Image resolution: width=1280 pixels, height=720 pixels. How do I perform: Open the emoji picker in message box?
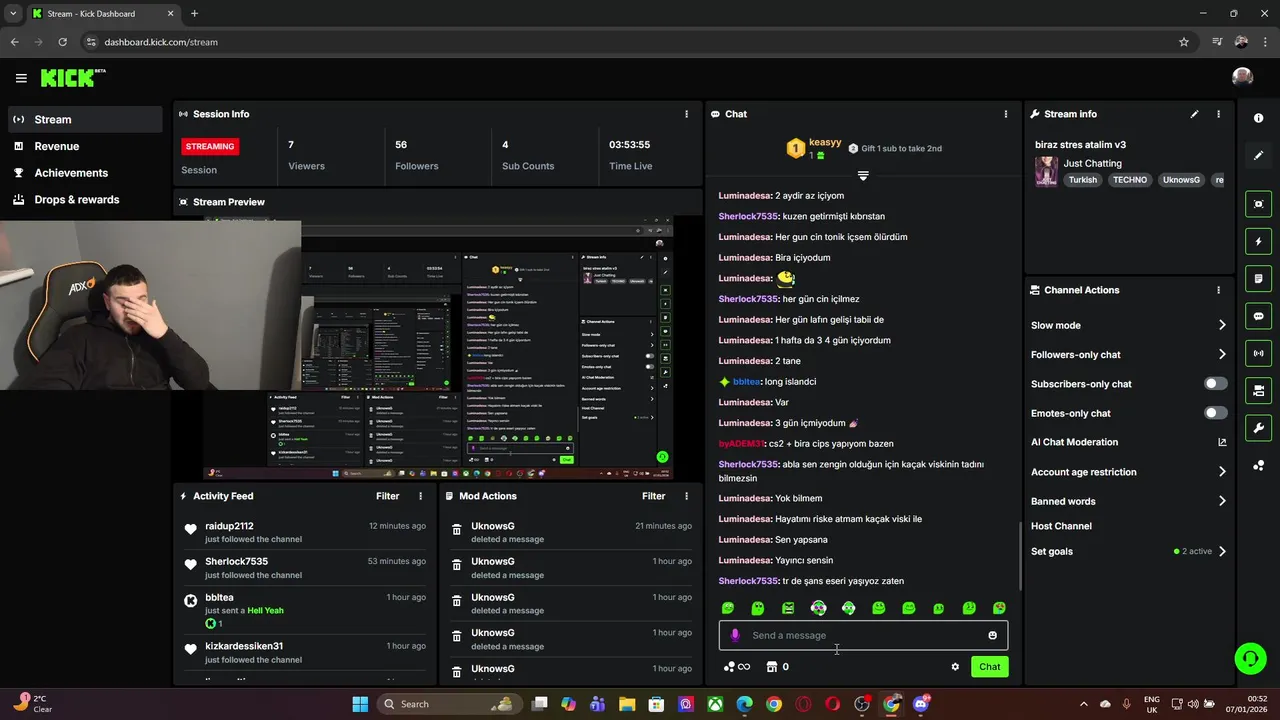coord(992,635)
